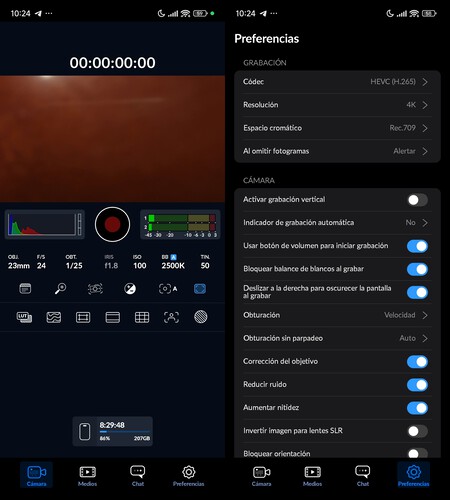This screenshot has width=450, height=500.
Task: Select Cámara tab in left screen
Action: 36,475
